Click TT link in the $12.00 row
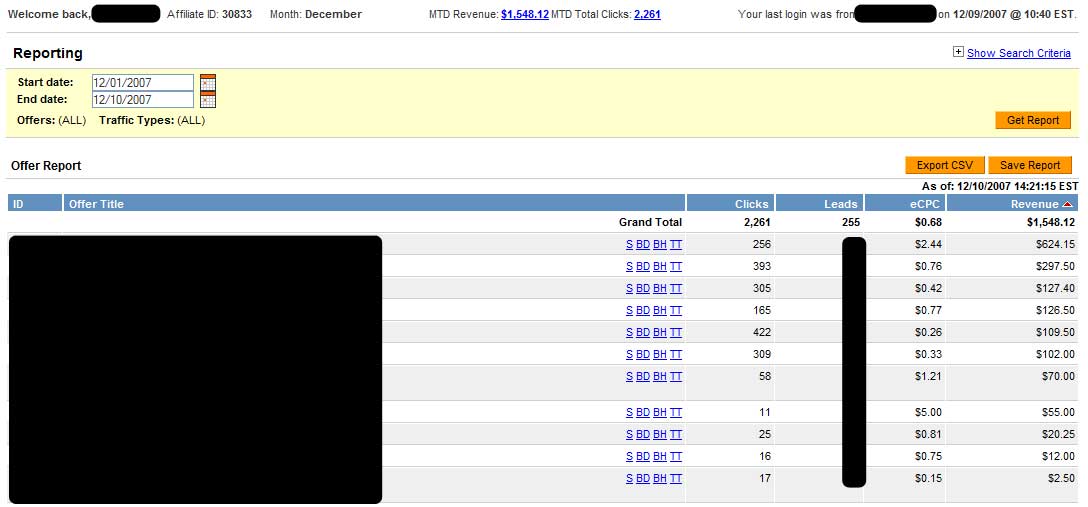This screenshot has height=507, width=1088. click(676, 456)
